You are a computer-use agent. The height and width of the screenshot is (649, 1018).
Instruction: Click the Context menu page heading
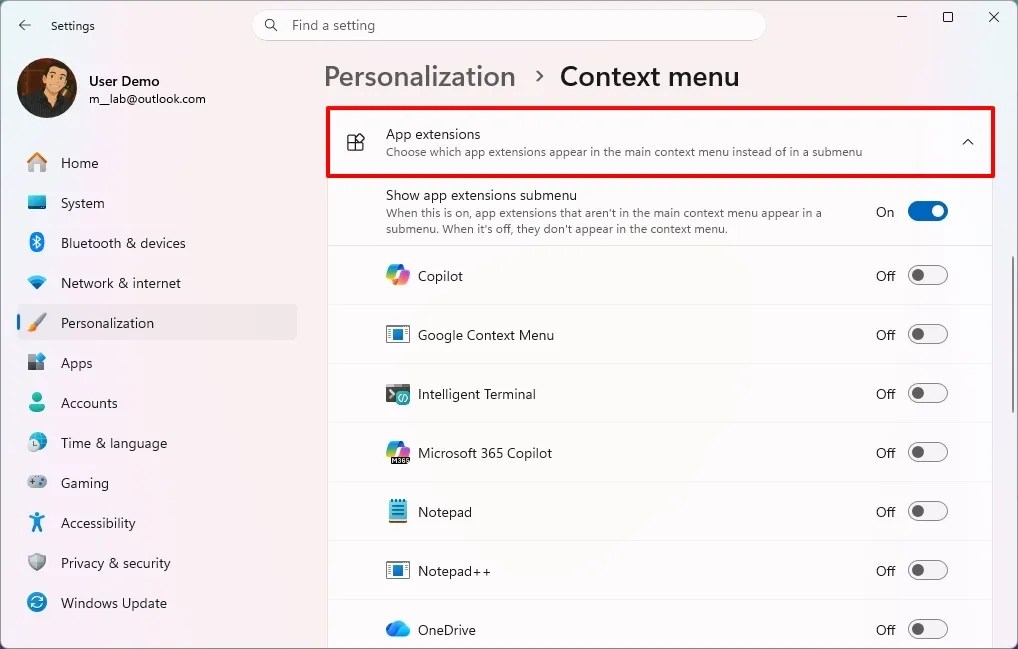click(x=649, y=77)
